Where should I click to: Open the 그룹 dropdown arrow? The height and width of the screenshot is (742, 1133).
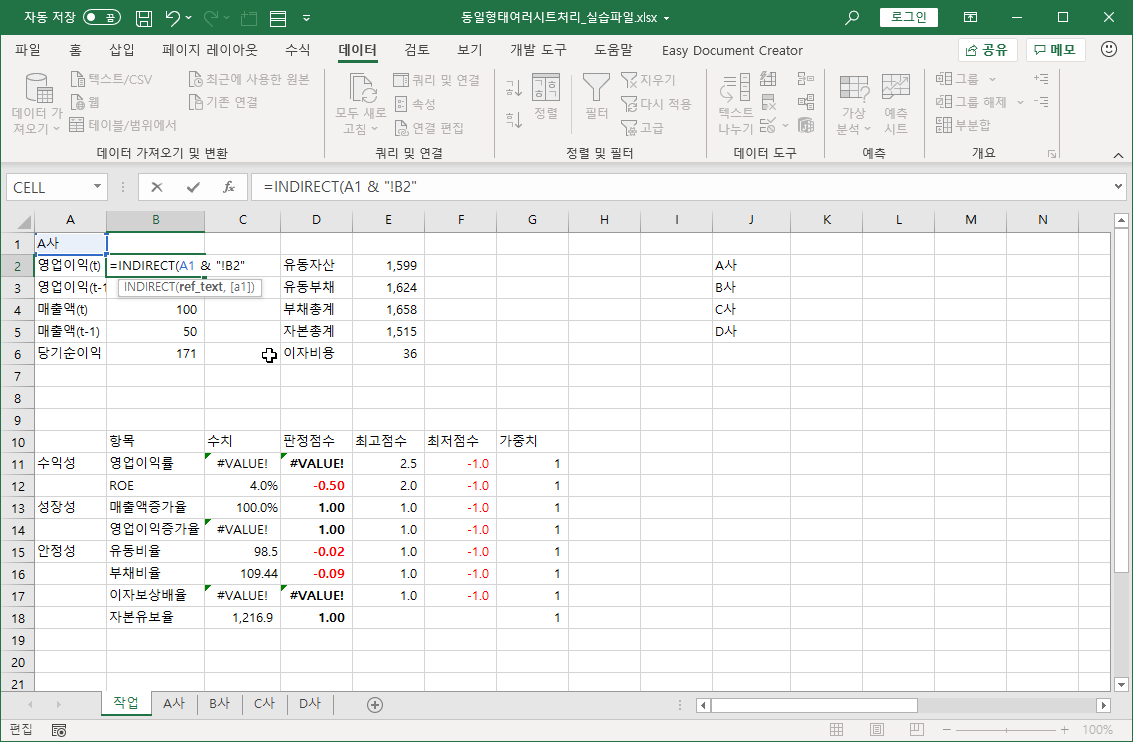[992, 79]
